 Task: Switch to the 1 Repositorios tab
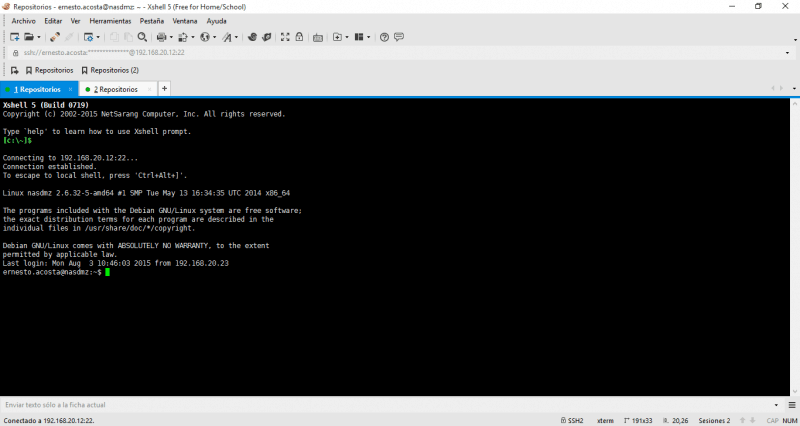[x=37, y=89]
